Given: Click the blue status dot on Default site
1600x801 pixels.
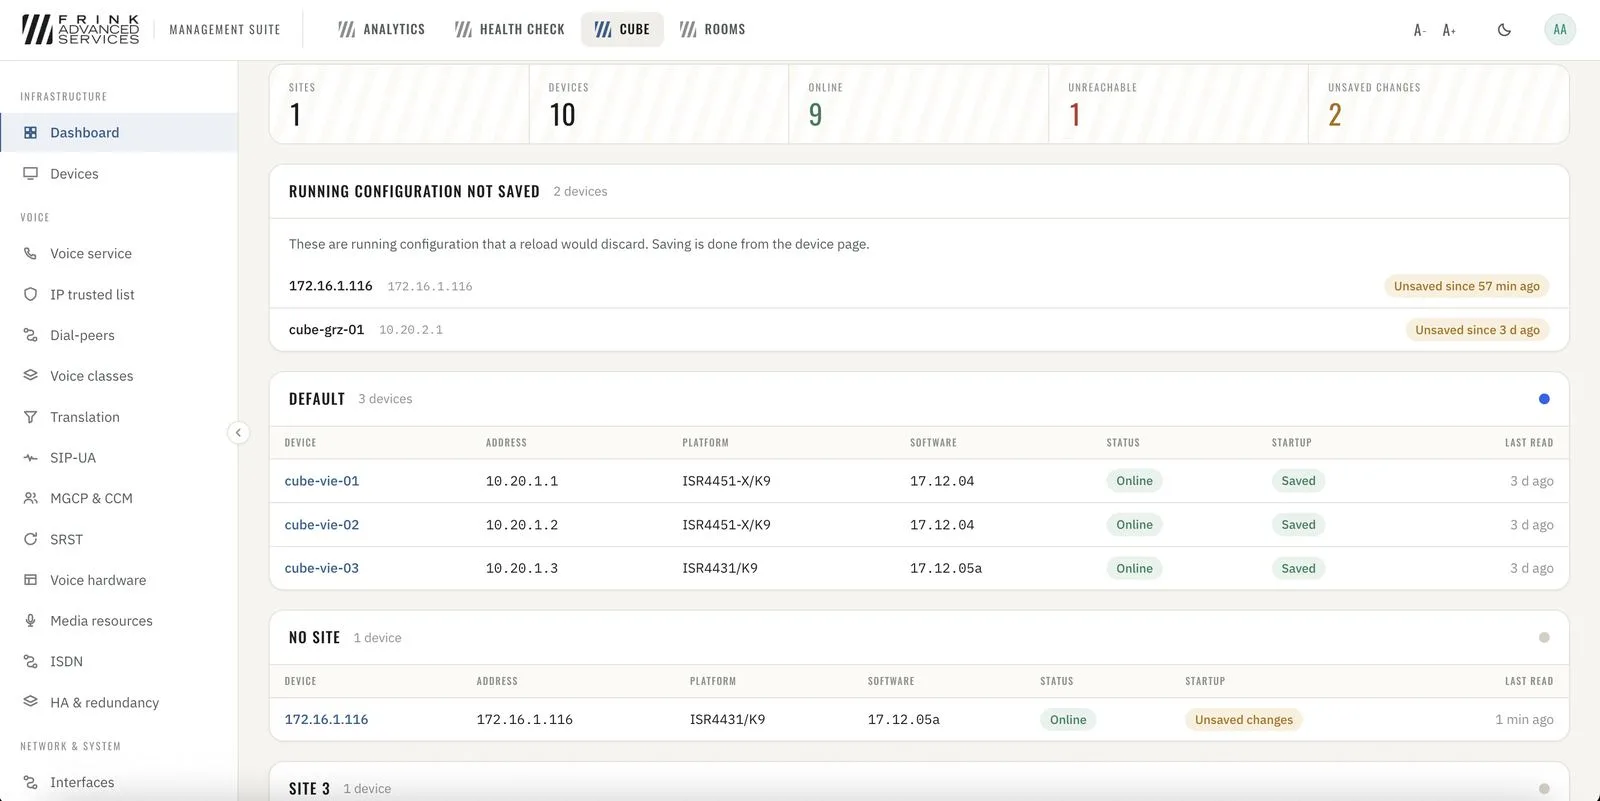Looking at the screenshot, I should tap(1544, 399).
